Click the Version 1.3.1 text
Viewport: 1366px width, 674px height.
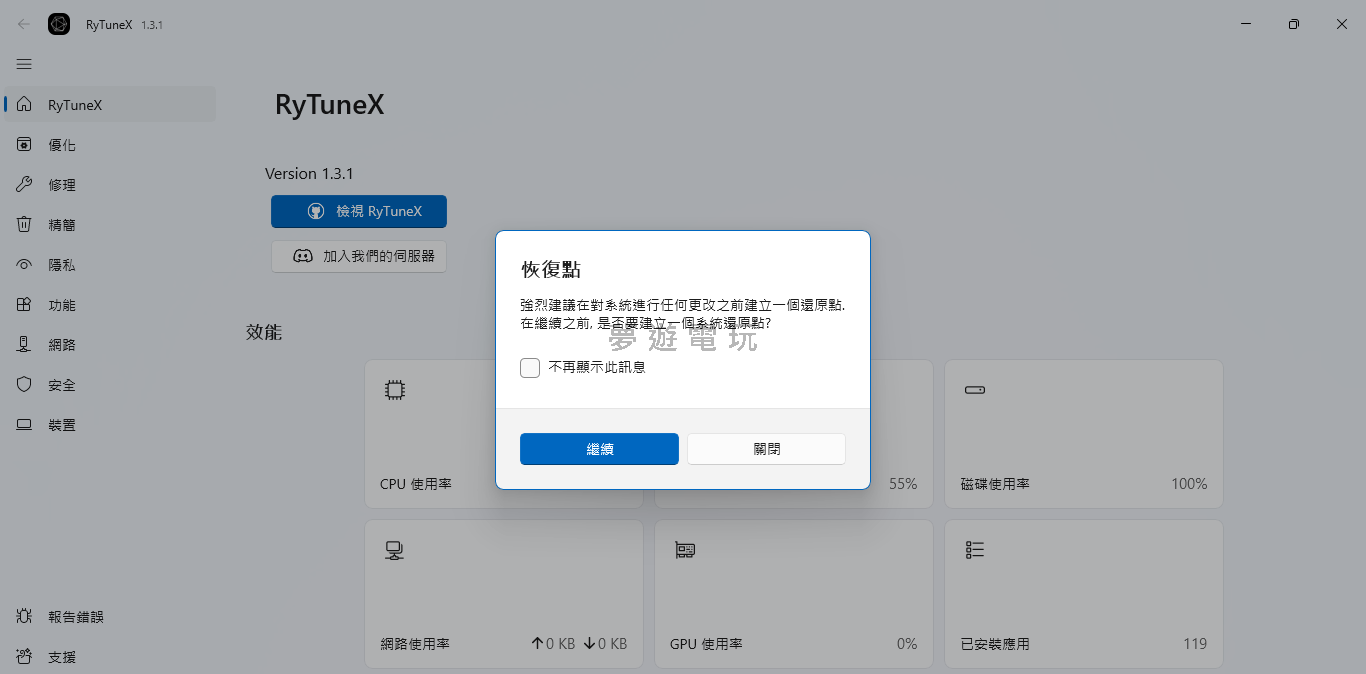(x=309, y=173)
